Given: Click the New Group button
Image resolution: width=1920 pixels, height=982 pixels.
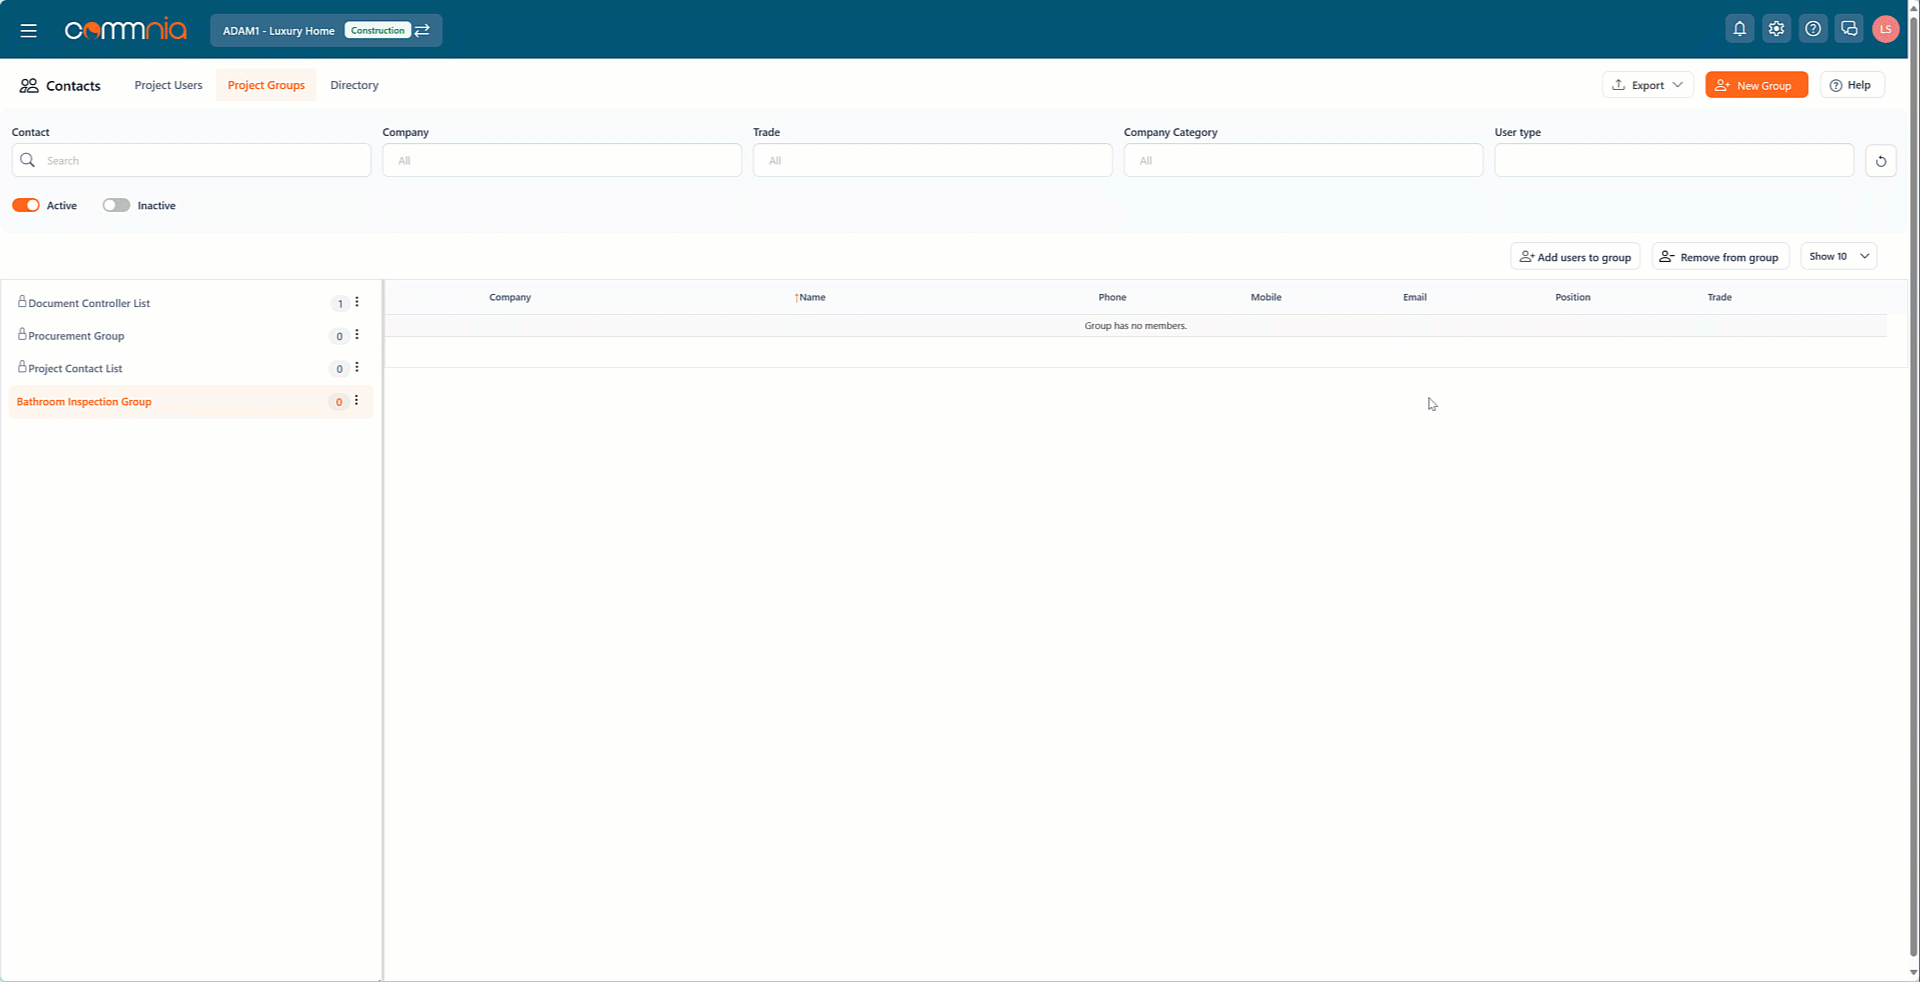Looking at the screenshot, I should 1757,85.
